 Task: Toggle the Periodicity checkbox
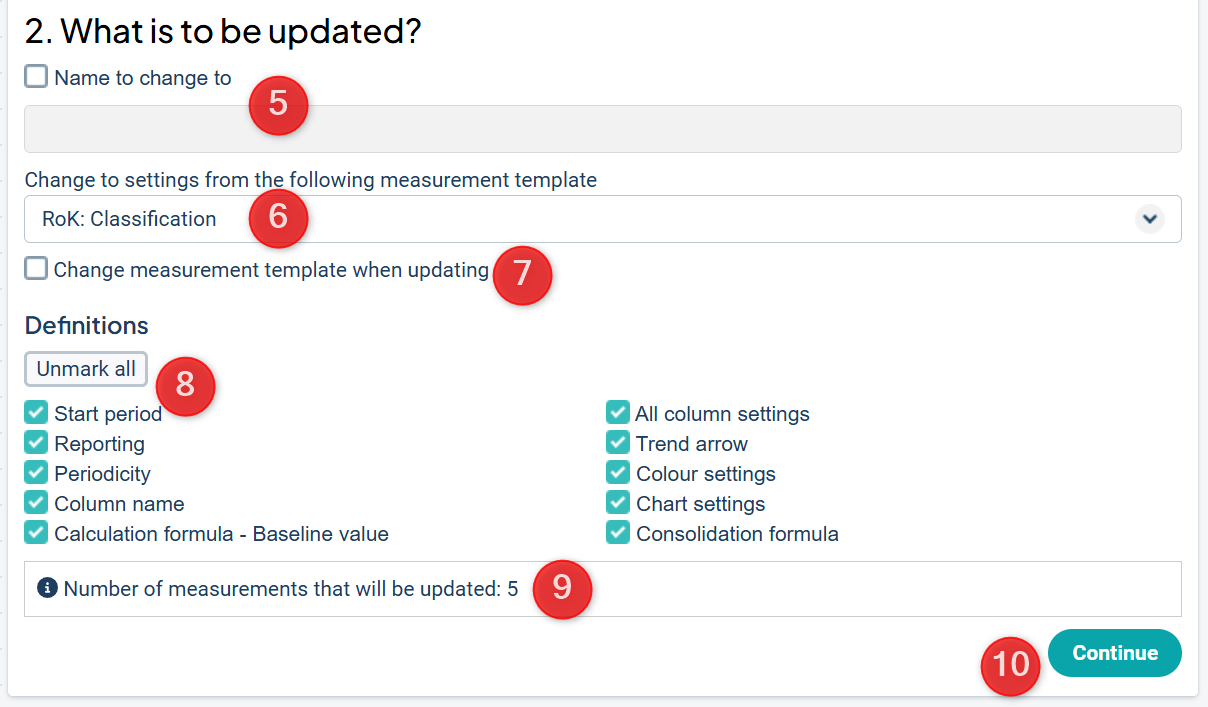[x=36, y=473]
